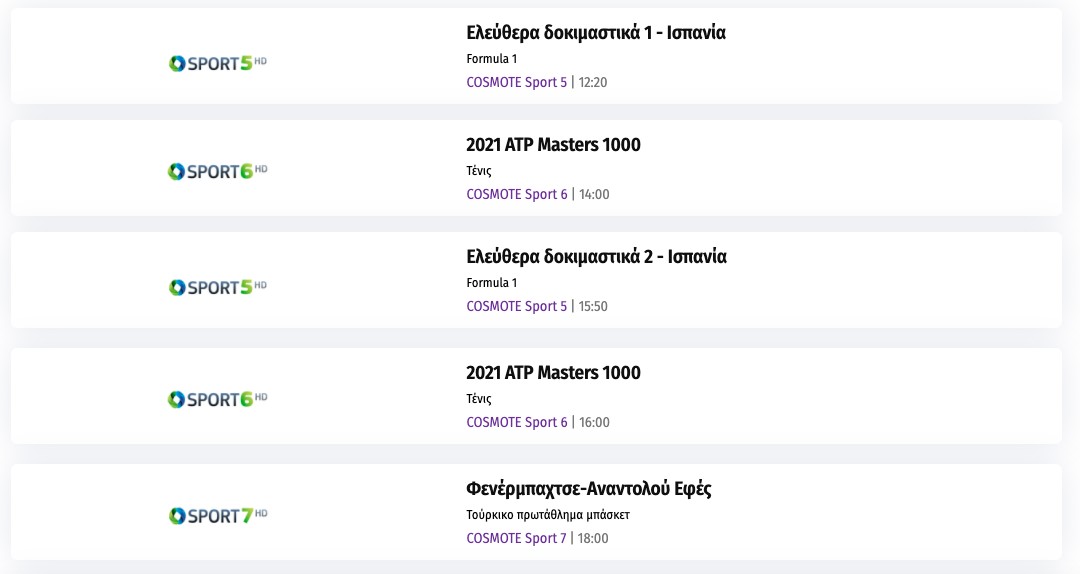Click the 18:00 broadcast time
The width and height of the screenshot is (1080, 574).
pyautogui.click(x=593, y=538)
